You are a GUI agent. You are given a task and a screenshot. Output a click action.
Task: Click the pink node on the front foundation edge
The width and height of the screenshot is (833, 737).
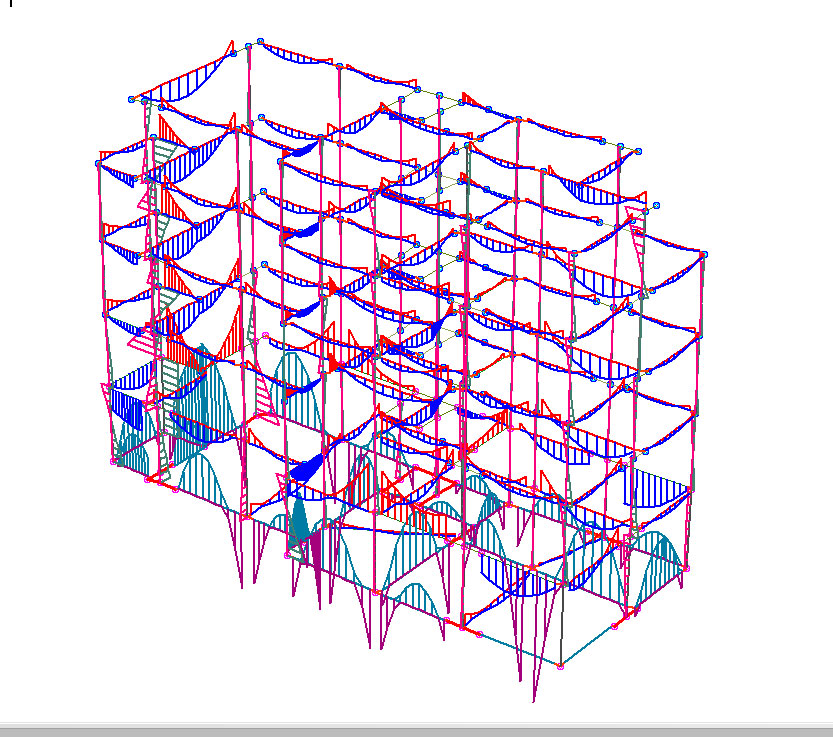(x=478, y=634)
